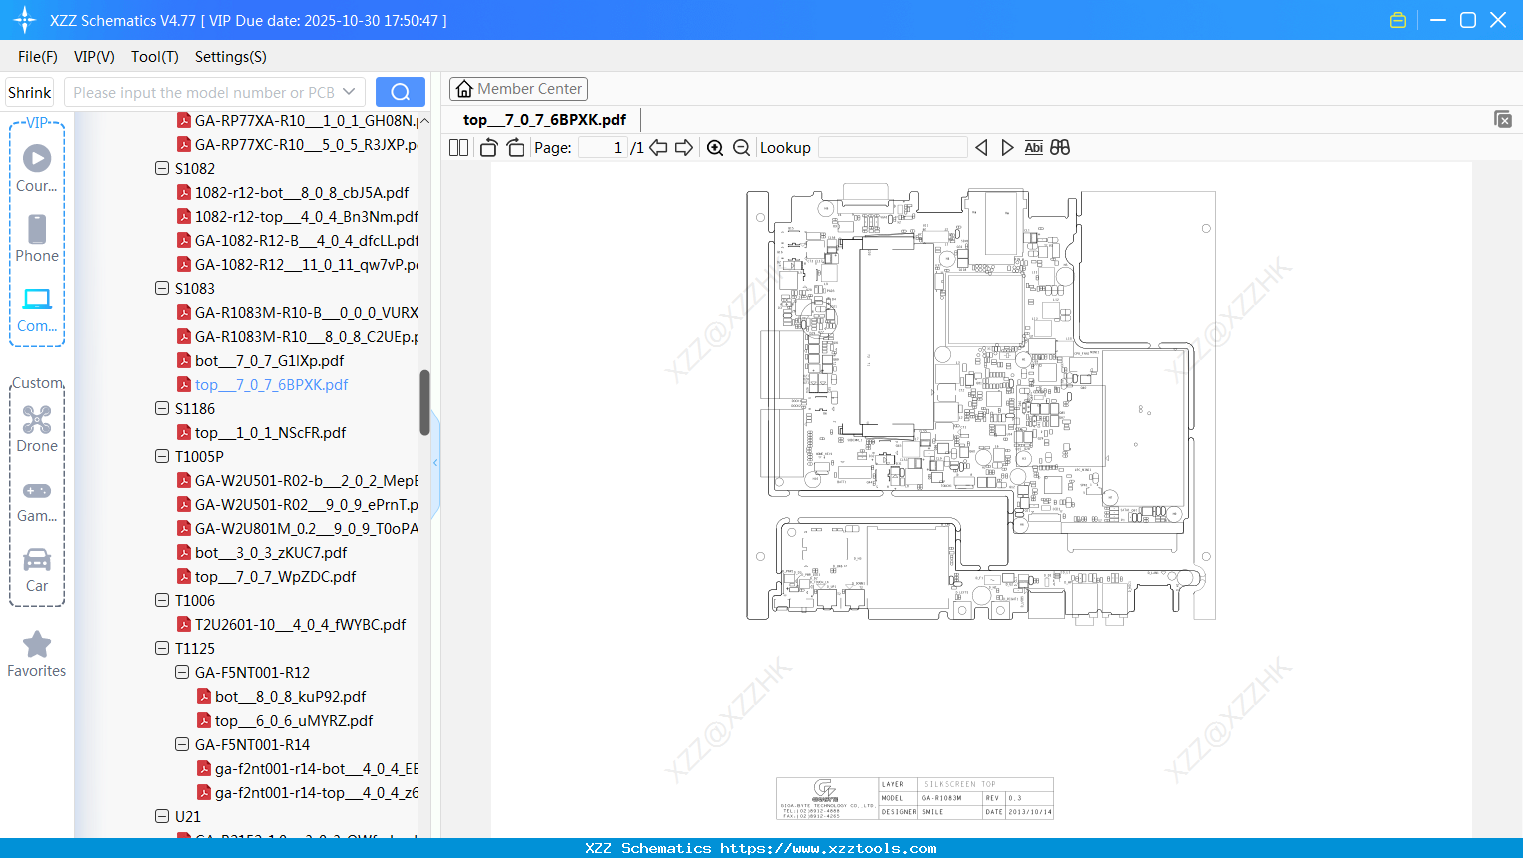Open the Member Center
Viewport: 1523px width, 858px height.
518,89
